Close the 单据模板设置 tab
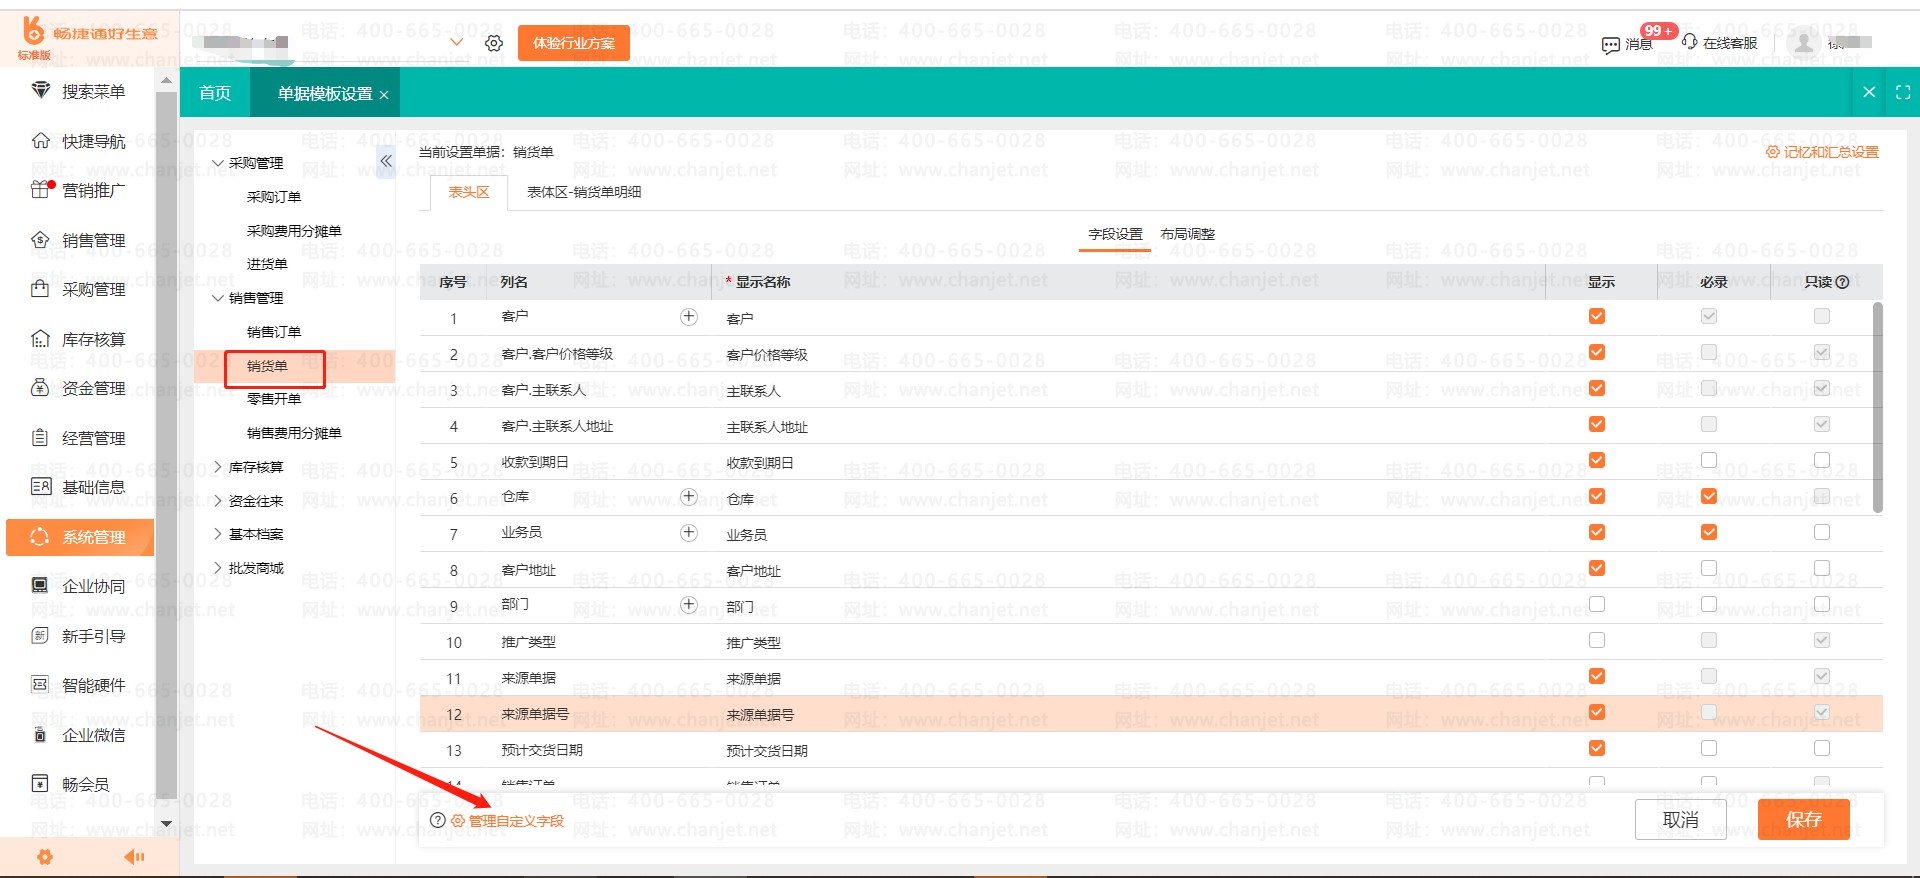 383,95
